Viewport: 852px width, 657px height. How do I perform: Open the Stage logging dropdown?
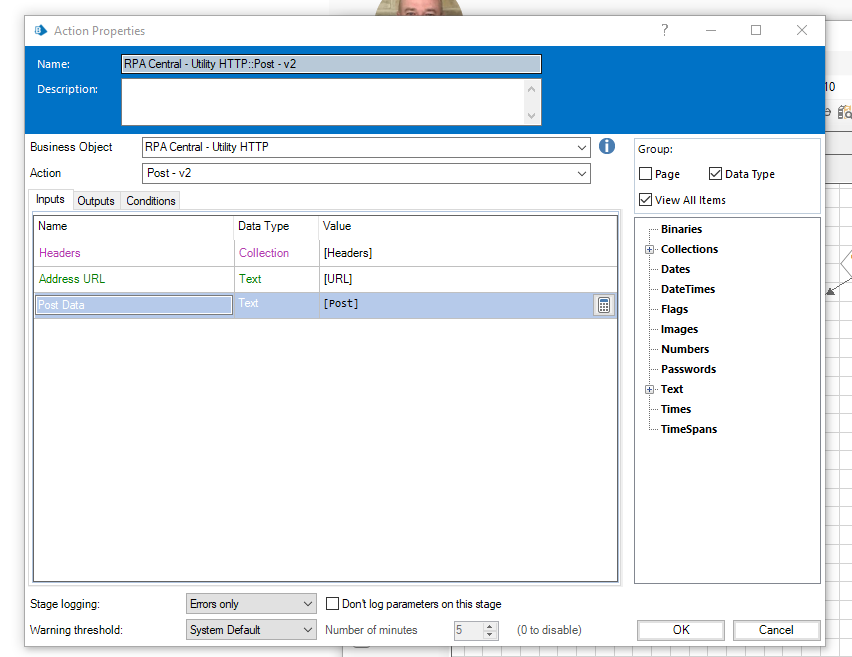click(307, 604)
